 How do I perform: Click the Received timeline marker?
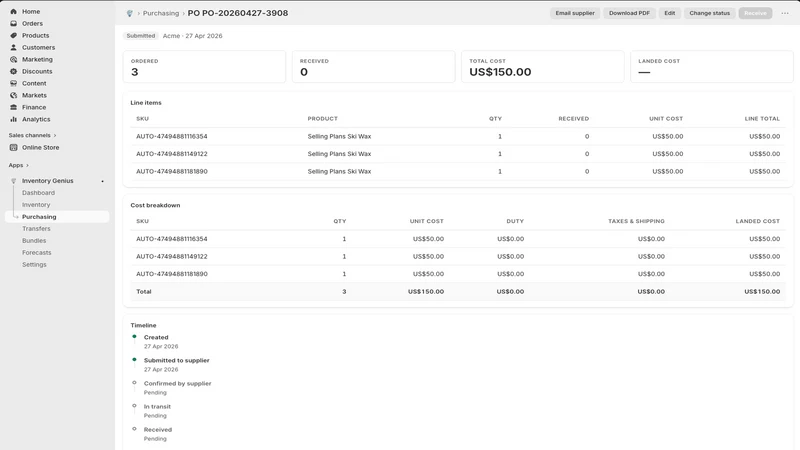pos(134,429)
